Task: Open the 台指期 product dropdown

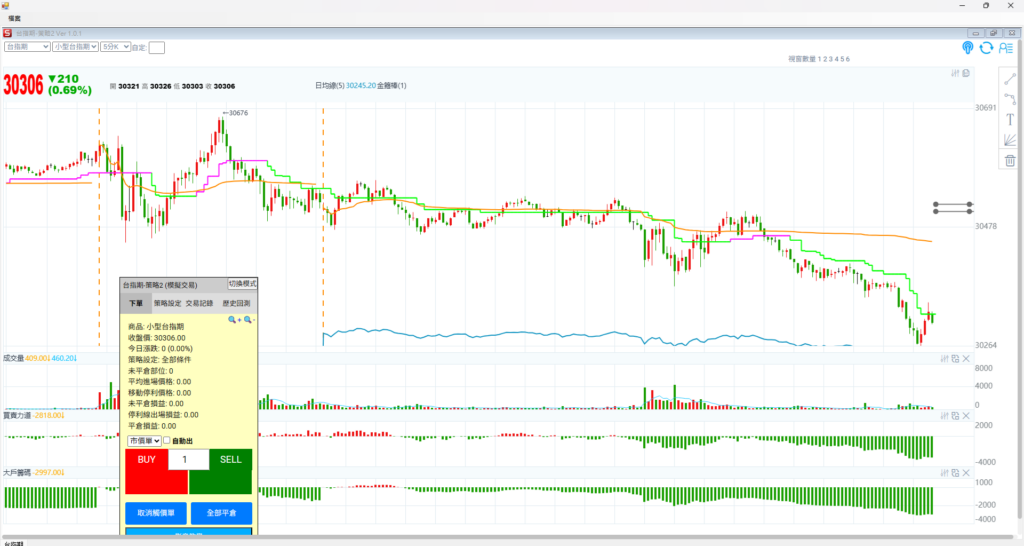Action: (x=27, y=47)
